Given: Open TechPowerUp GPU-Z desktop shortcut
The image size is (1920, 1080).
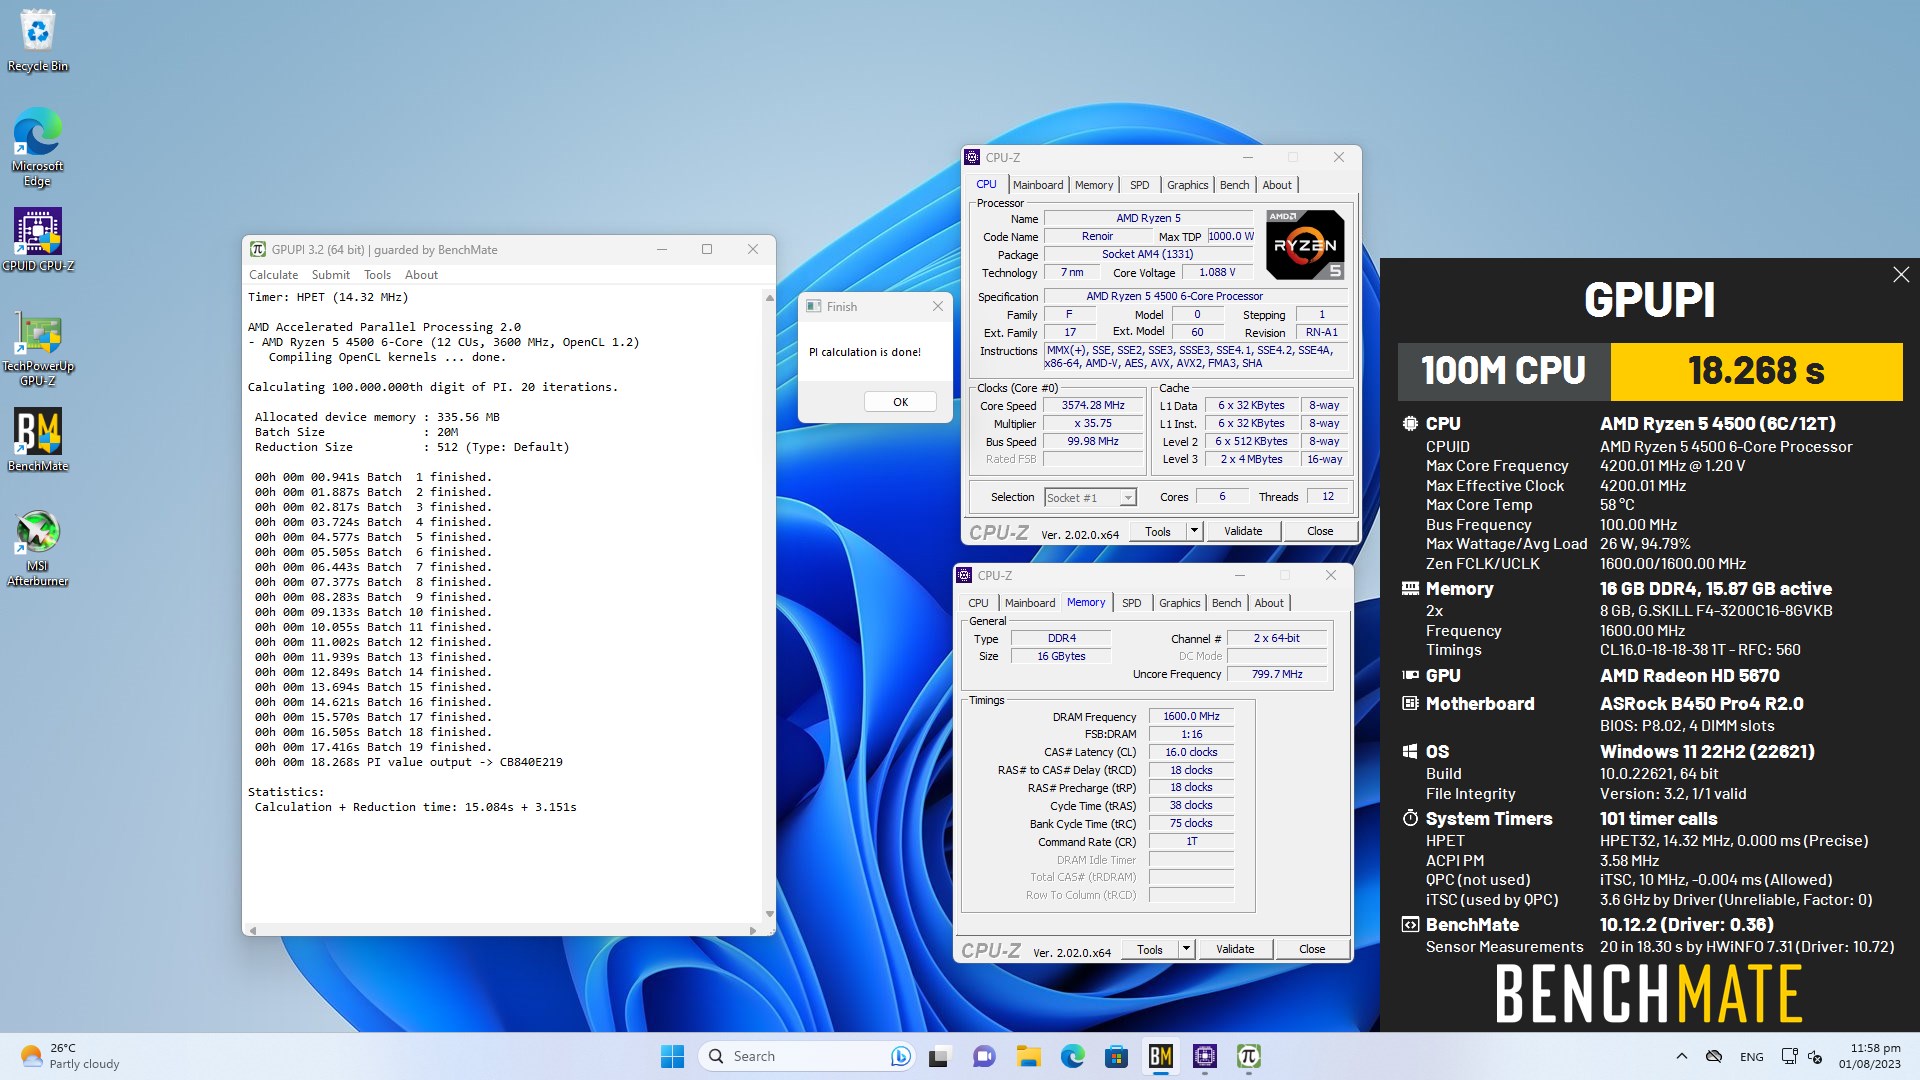Looking at the screenshot, I should point(38,348).
